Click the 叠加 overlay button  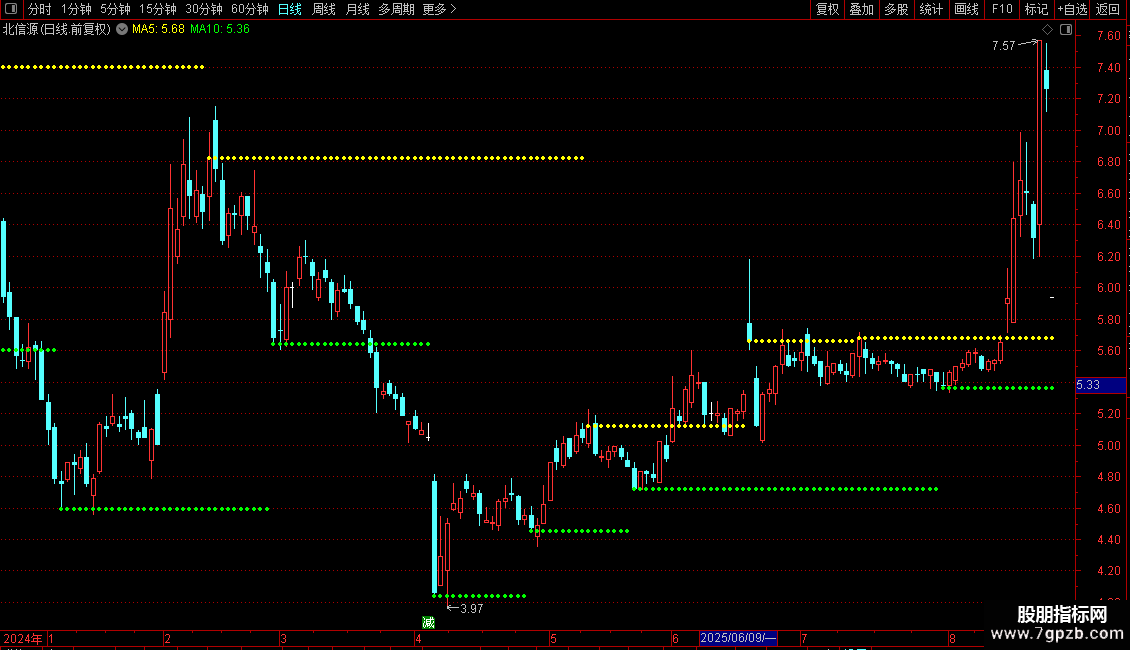click(861, 9)
